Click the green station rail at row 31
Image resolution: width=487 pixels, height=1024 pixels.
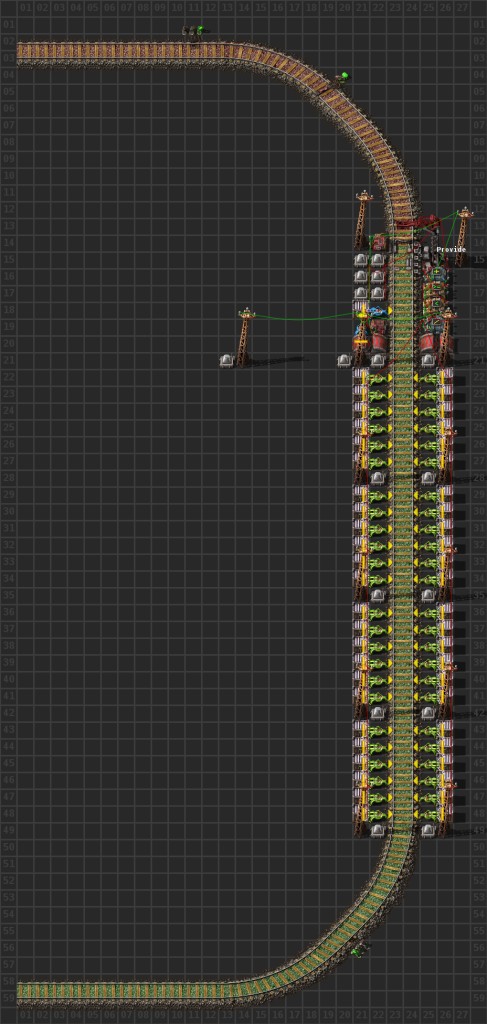click(403, 528)
